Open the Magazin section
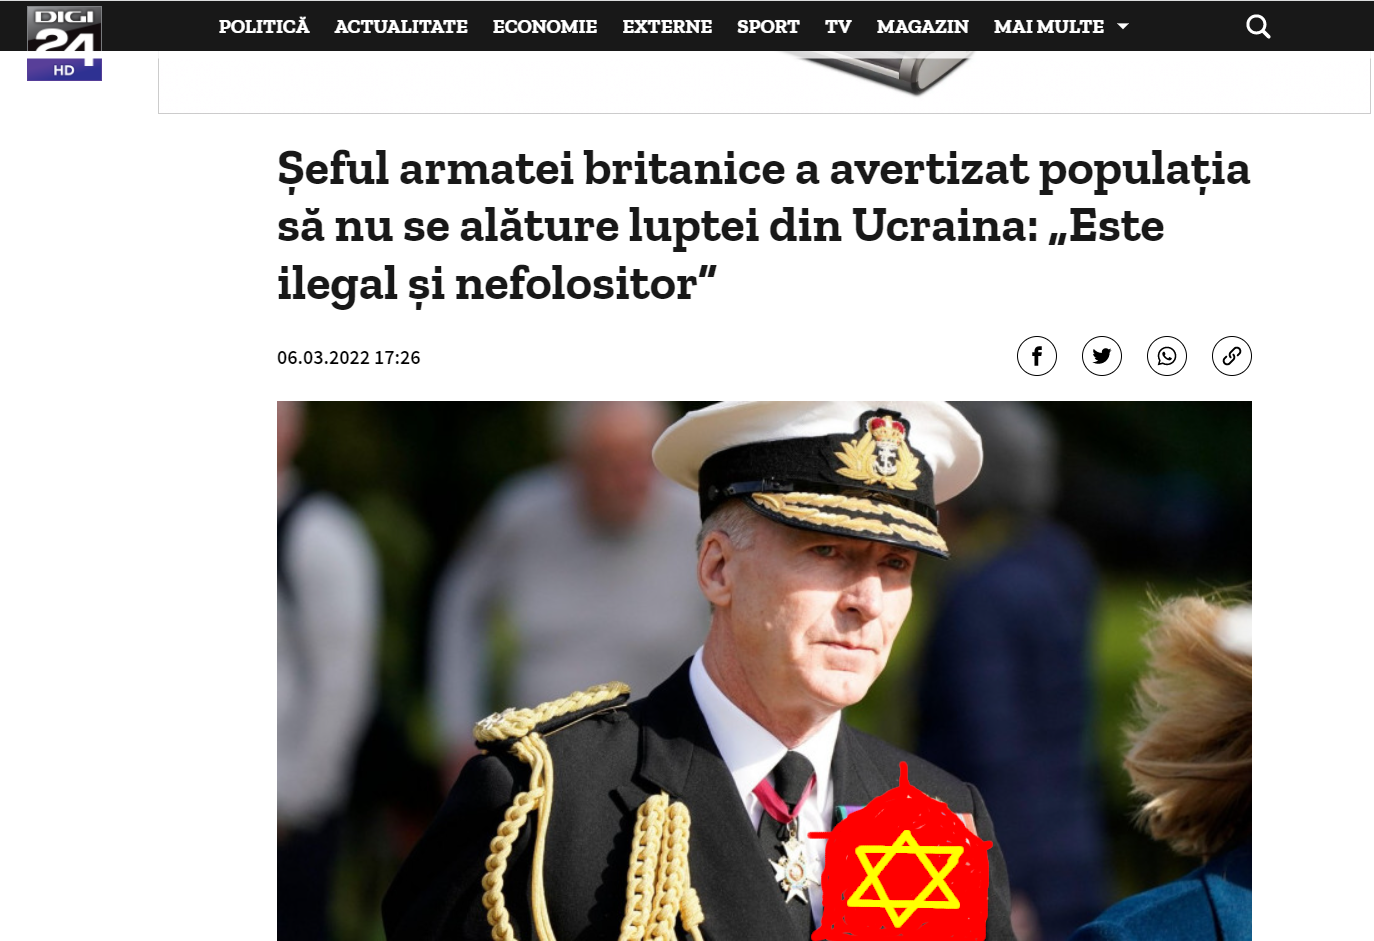This screenshot has height=941, width=1374. 922,26
